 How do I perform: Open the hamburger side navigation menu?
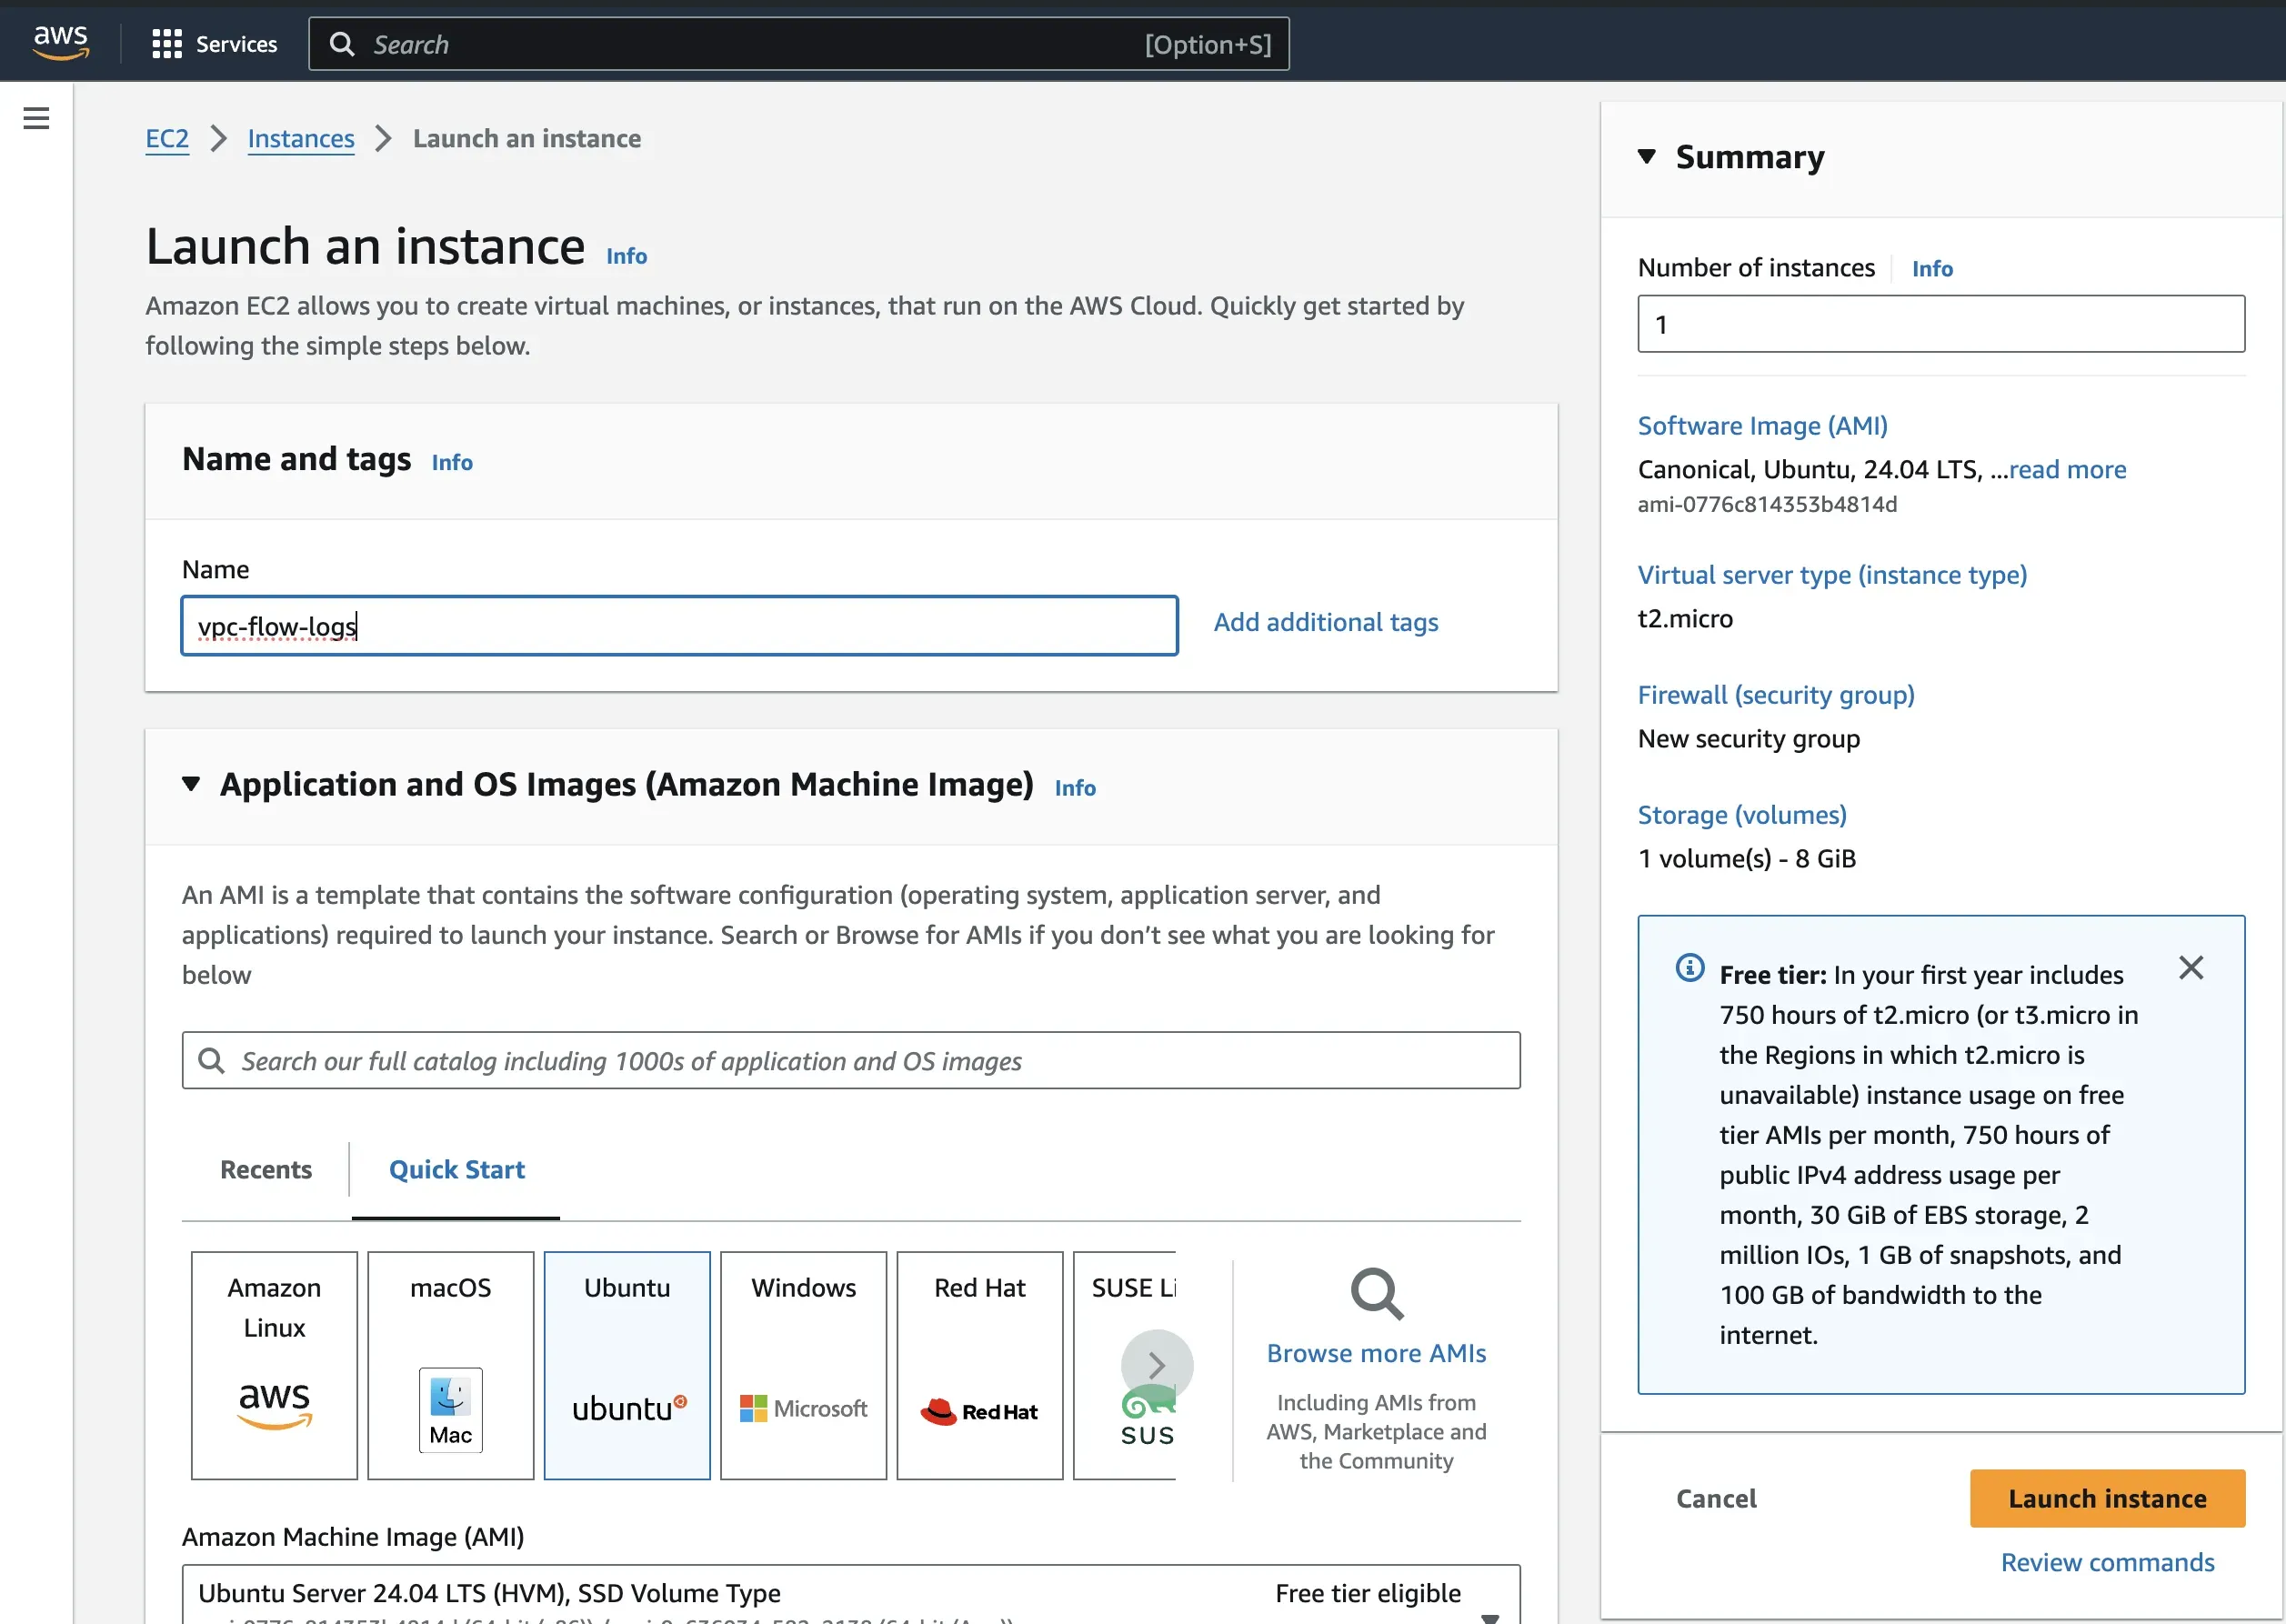click(x=36, y=118)
